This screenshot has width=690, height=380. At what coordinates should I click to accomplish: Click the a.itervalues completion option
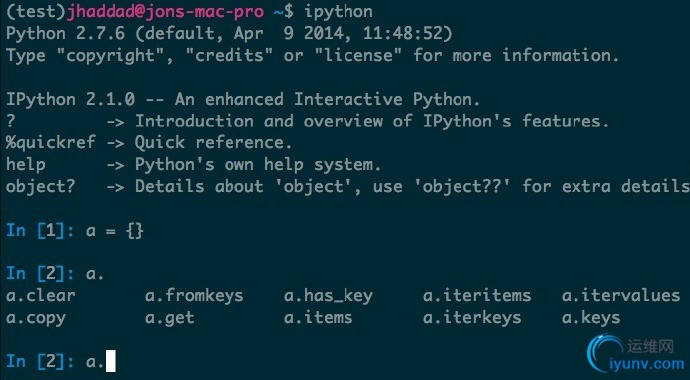[x=621, y=296]
